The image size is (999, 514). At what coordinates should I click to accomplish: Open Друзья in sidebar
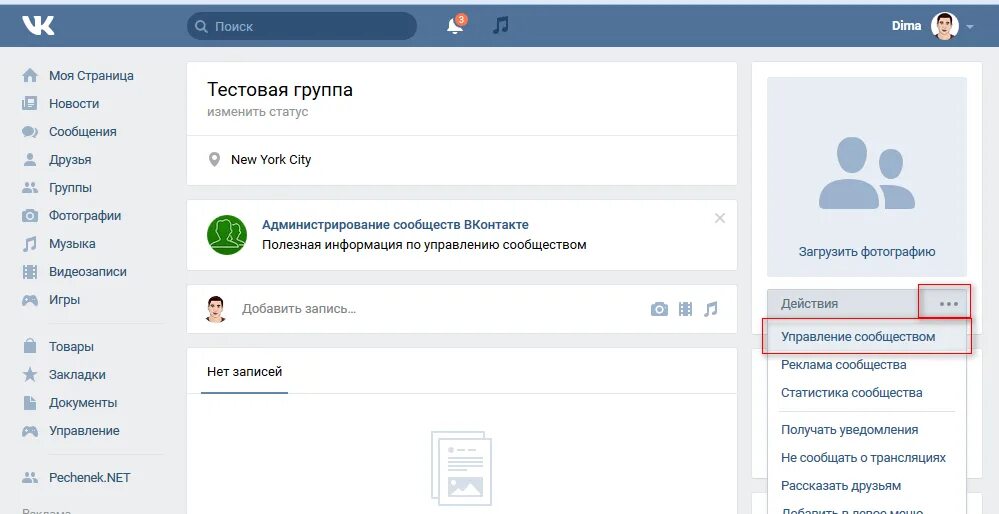(x=70, y=160)
